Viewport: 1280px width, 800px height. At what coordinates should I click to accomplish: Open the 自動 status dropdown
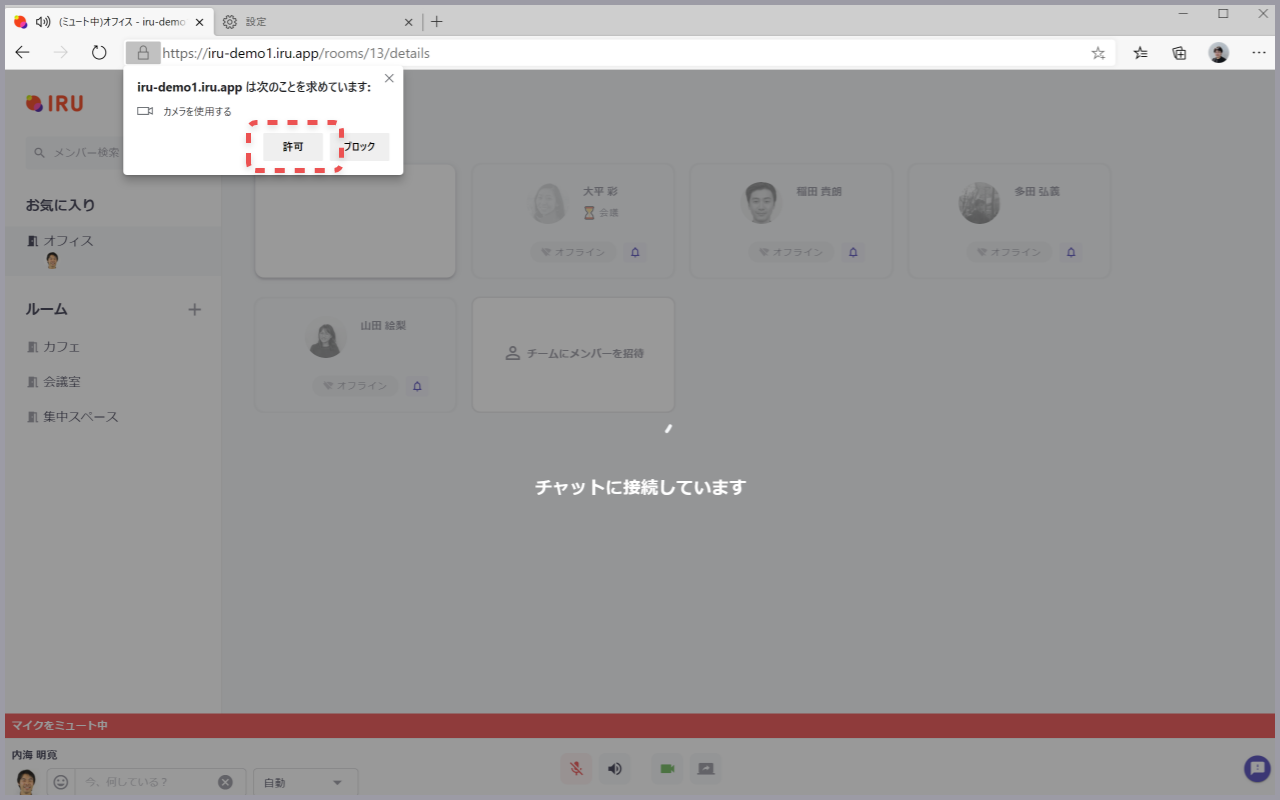click(305, 782)
